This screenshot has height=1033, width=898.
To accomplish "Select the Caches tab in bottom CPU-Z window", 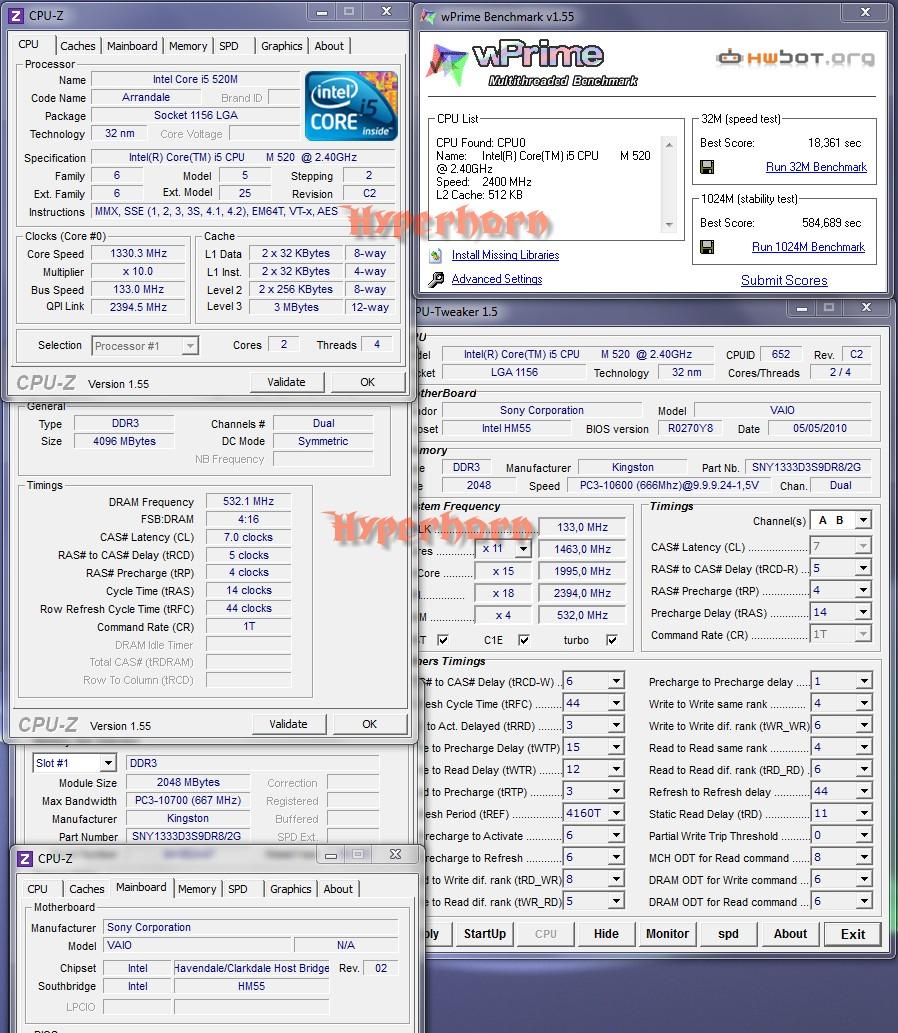I will click(86, 889).
